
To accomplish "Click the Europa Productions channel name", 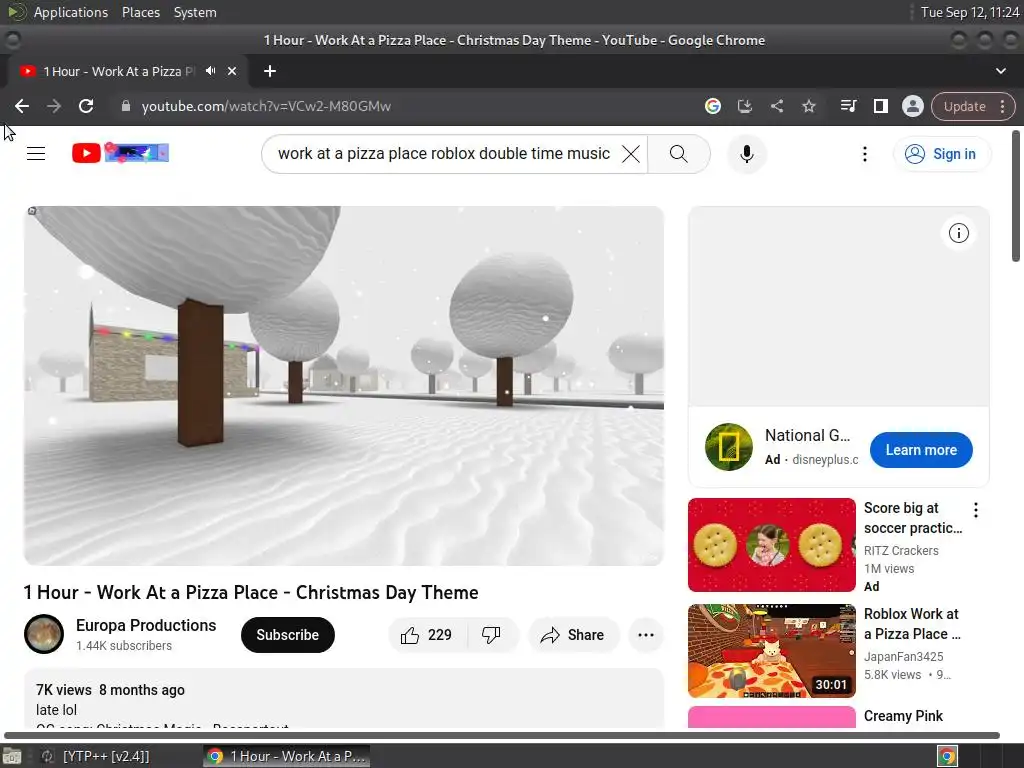I will pyautogui.click(x=146, y=625).
